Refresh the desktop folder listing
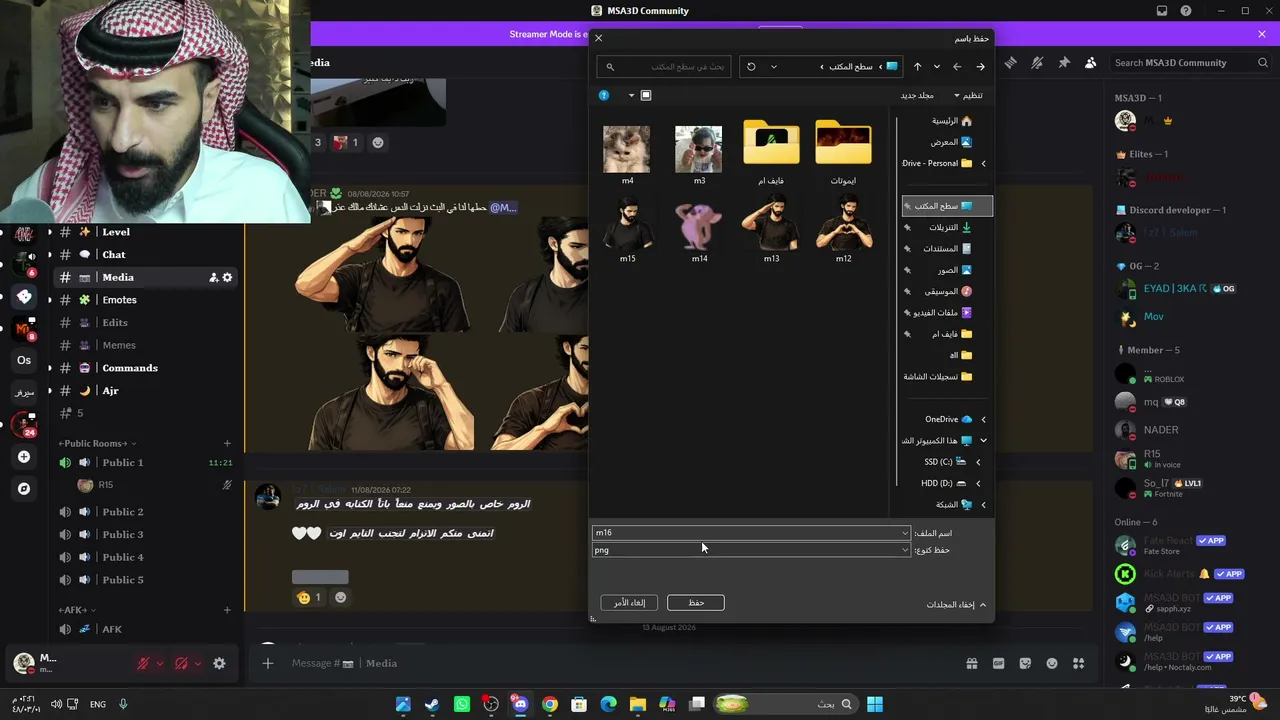 [x=751, y=67]
